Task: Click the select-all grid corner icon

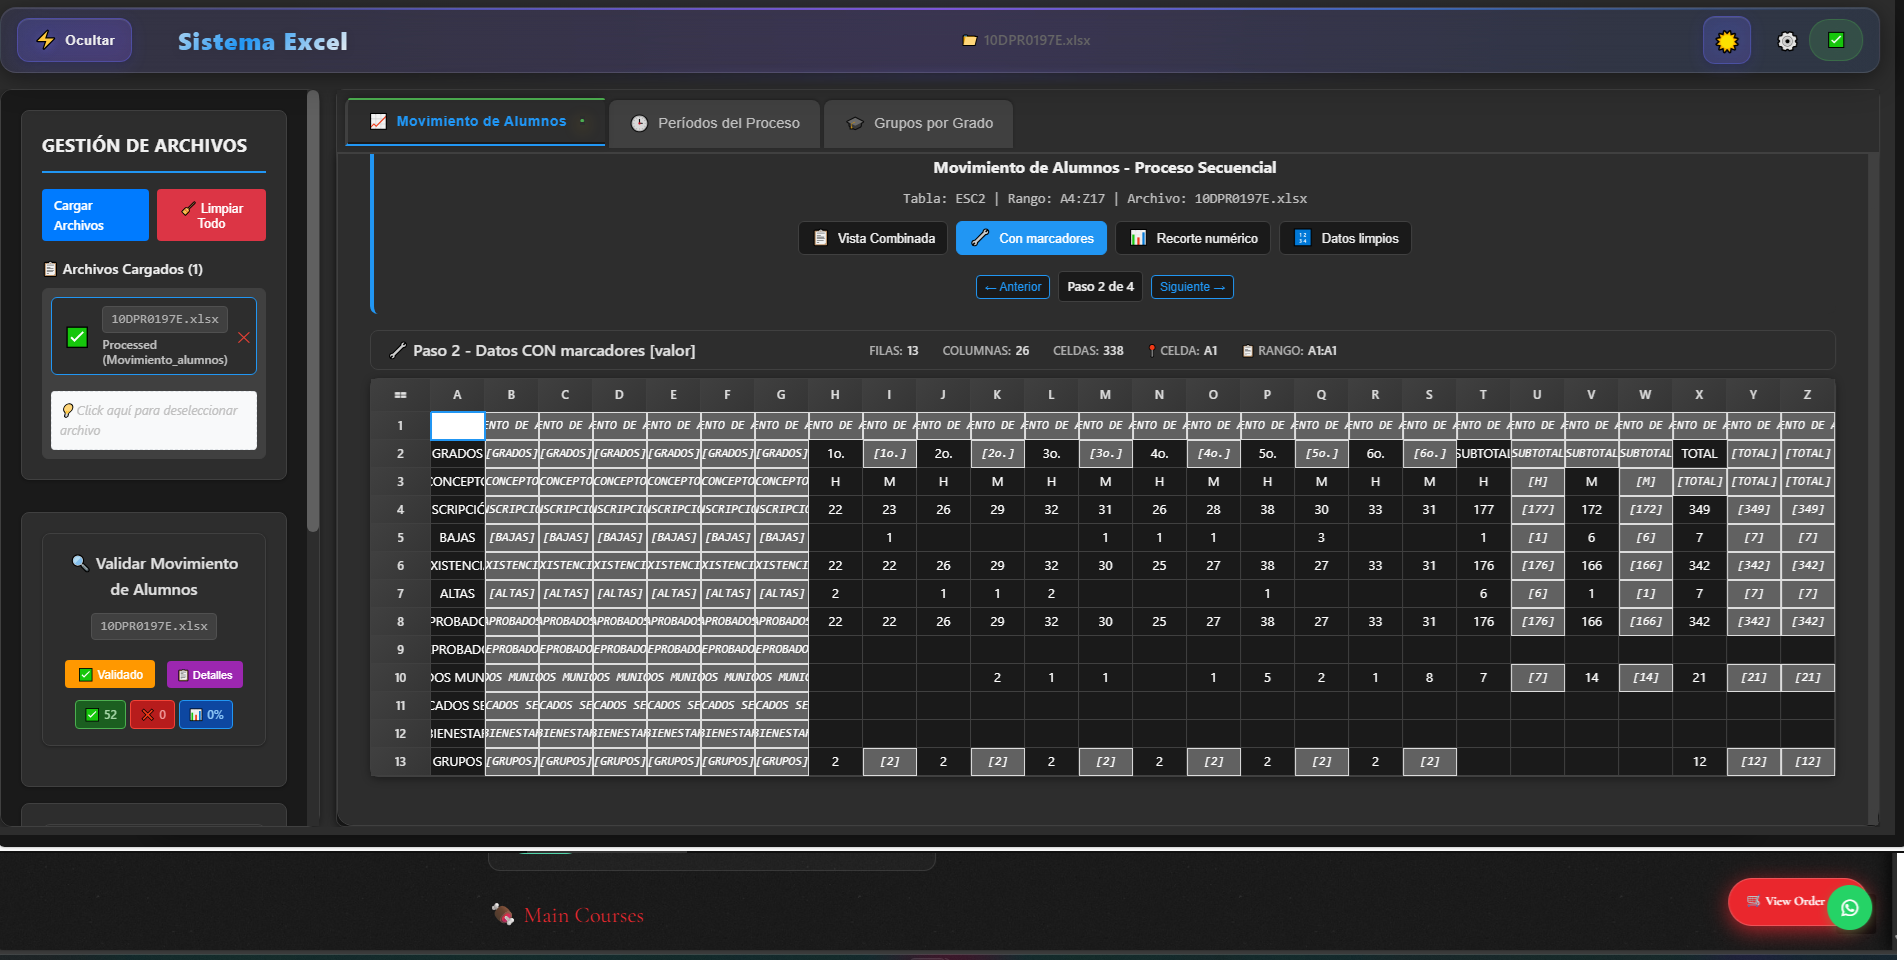Action: (400, 395)
